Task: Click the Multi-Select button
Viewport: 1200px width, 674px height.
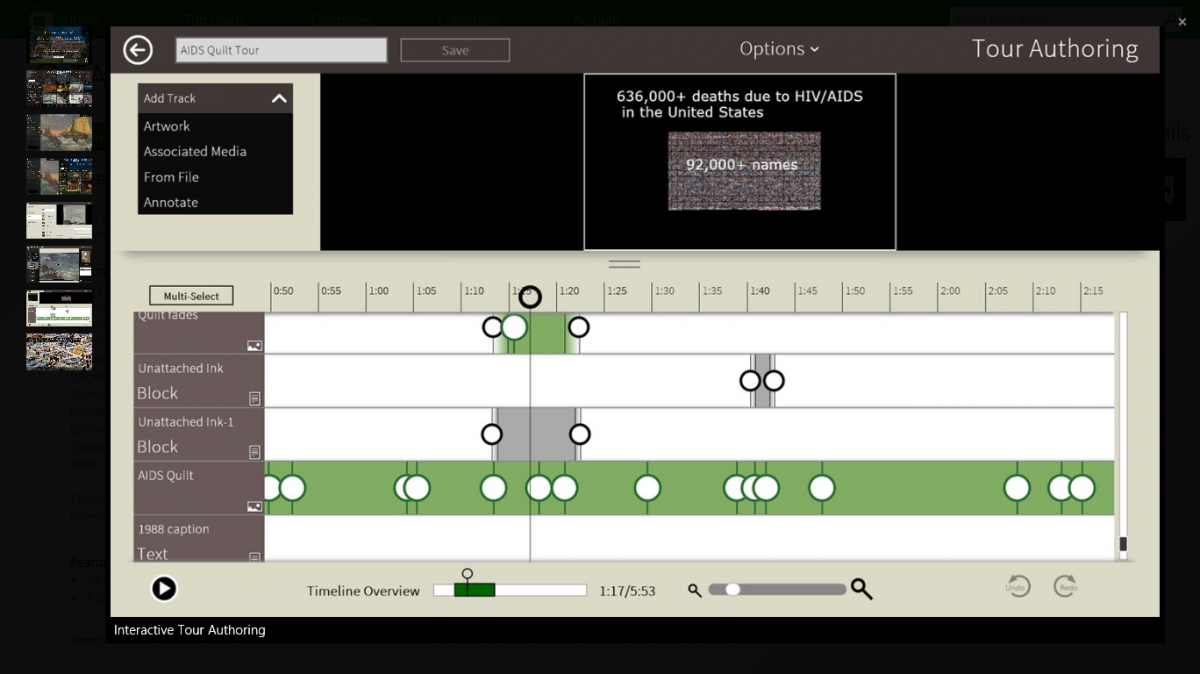Action: click(191, 296)
